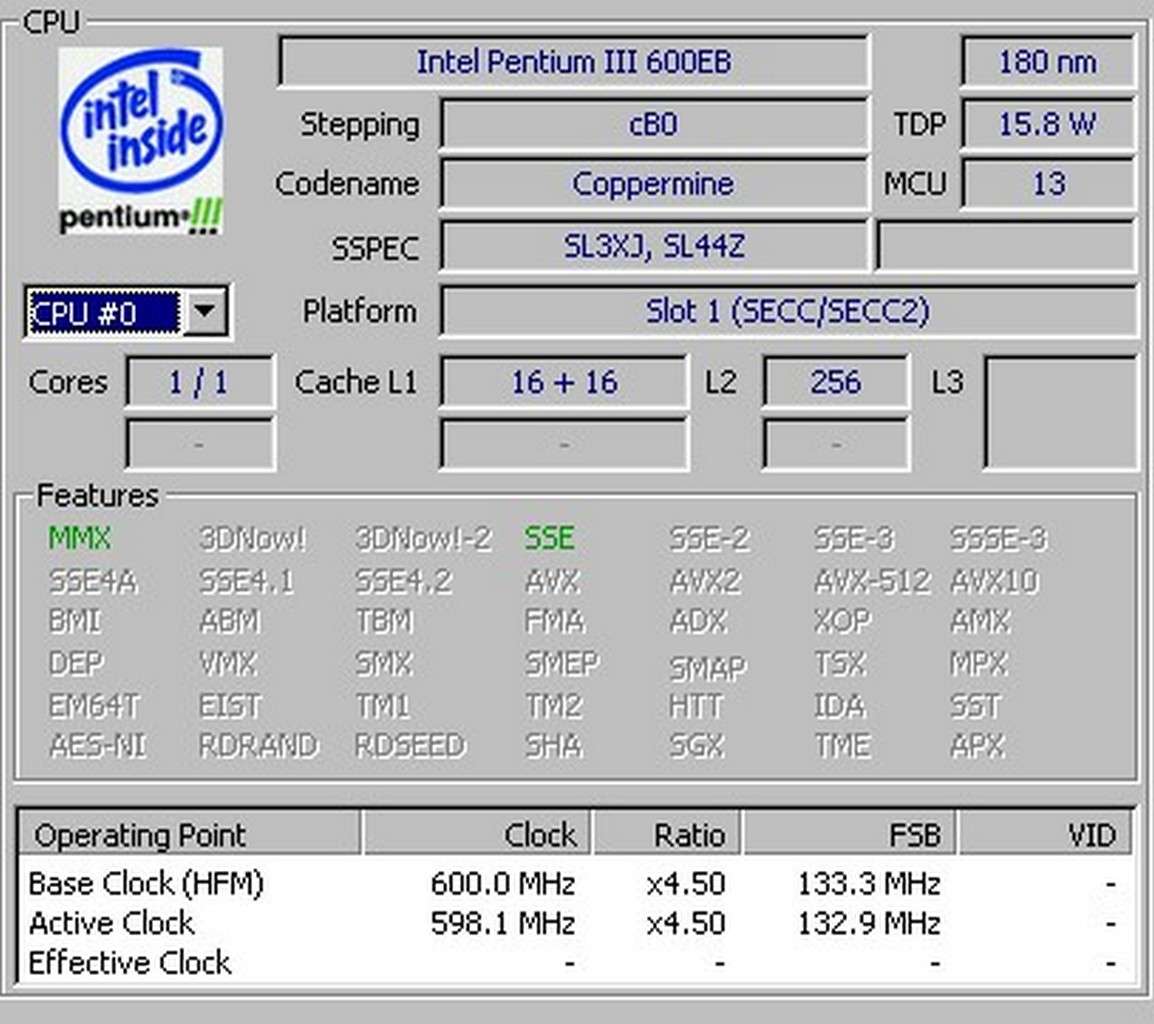Click the HTT feature label

click(692, 706)
